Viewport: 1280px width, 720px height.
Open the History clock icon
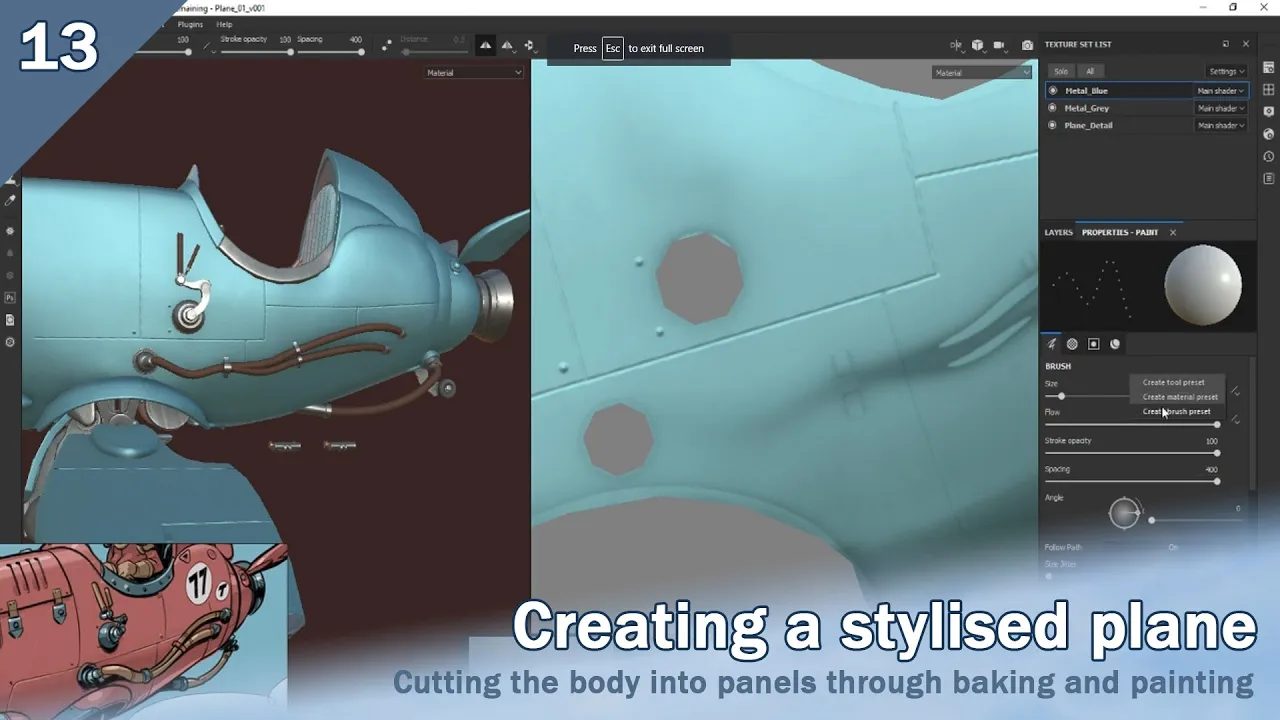(1268, 156)
